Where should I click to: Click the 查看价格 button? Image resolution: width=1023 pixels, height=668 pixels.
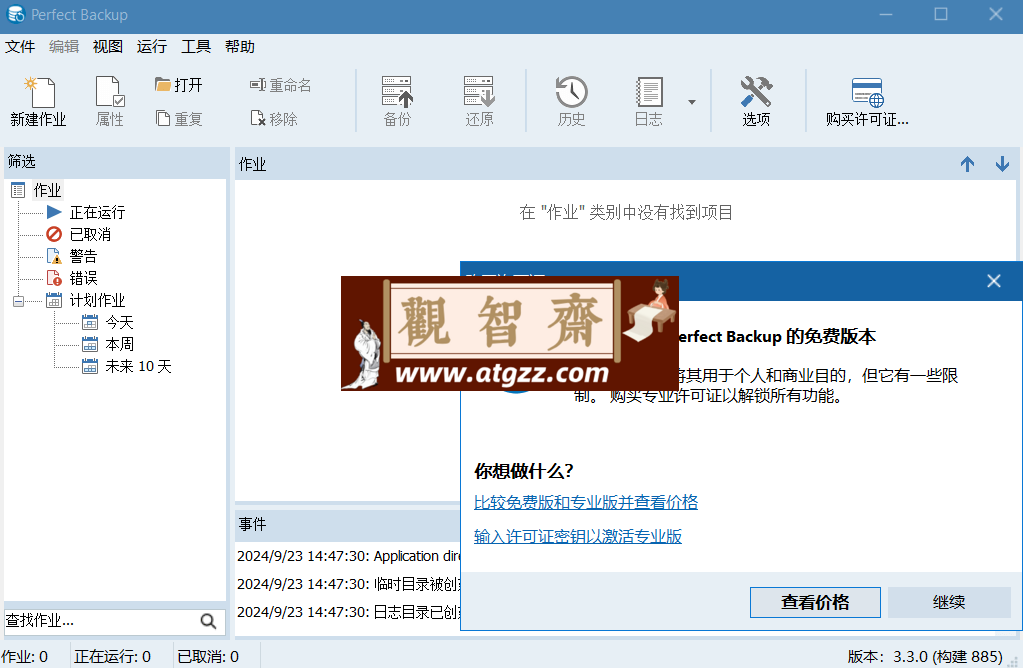point(815,602)
